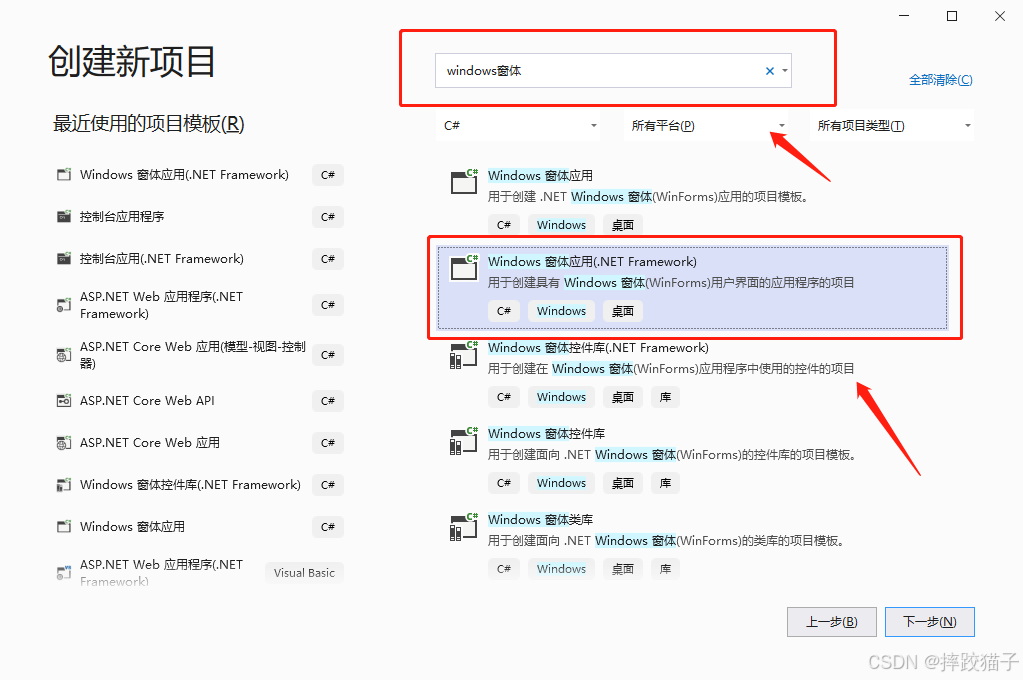
Task: Click the 控制台应用程序 recent template icon
Action: click(x=64, y=217)
